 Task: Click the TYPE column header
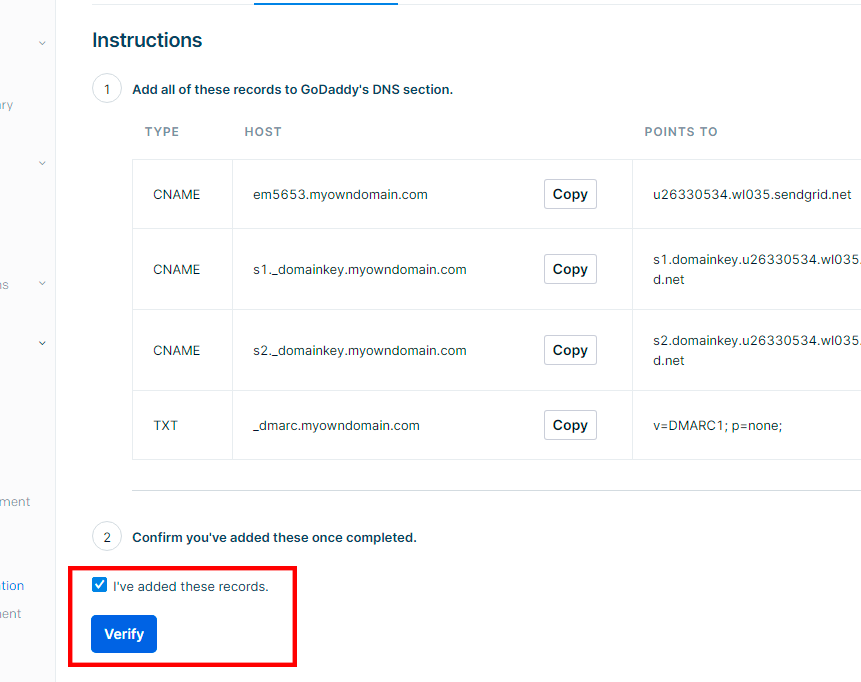[x=162, y=132]
